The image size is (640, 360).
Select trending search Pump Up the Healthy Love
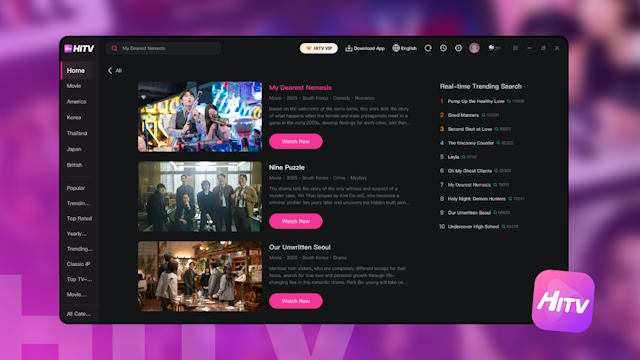476,101
